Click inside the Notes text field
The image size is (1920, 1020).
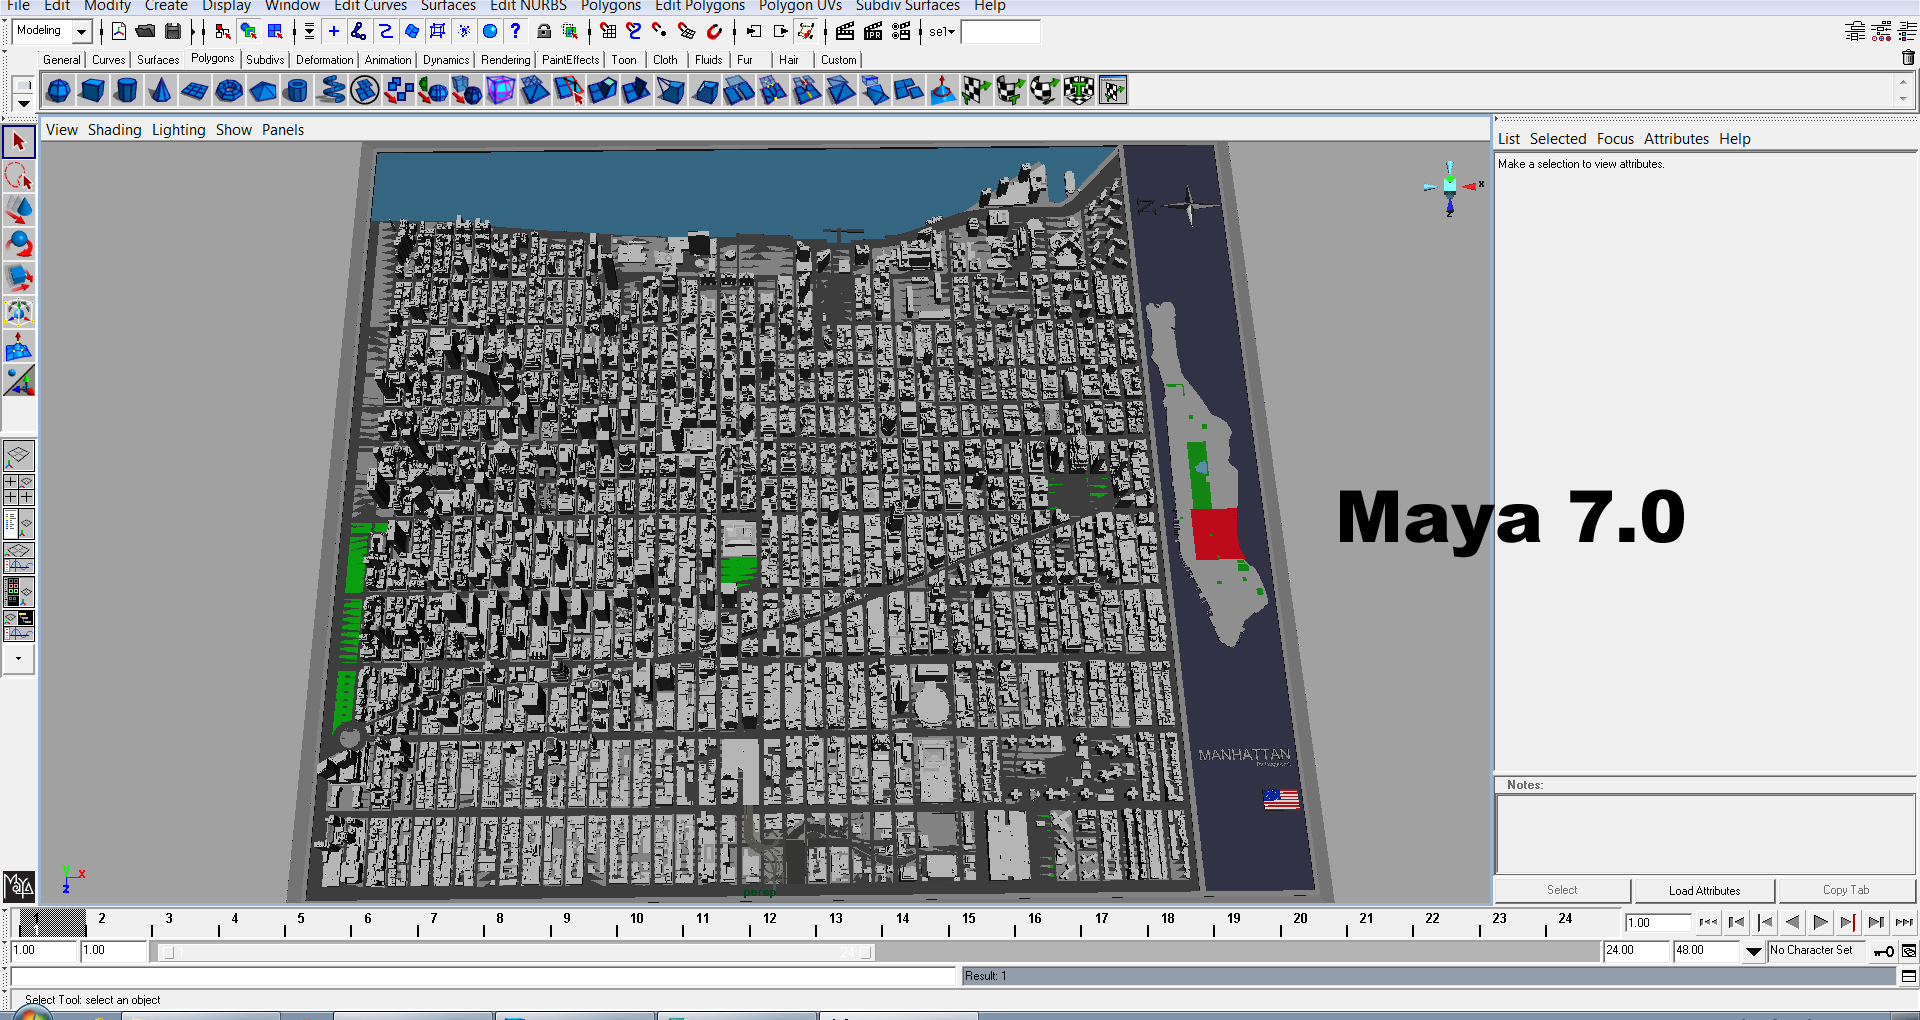click(1700, 835)
